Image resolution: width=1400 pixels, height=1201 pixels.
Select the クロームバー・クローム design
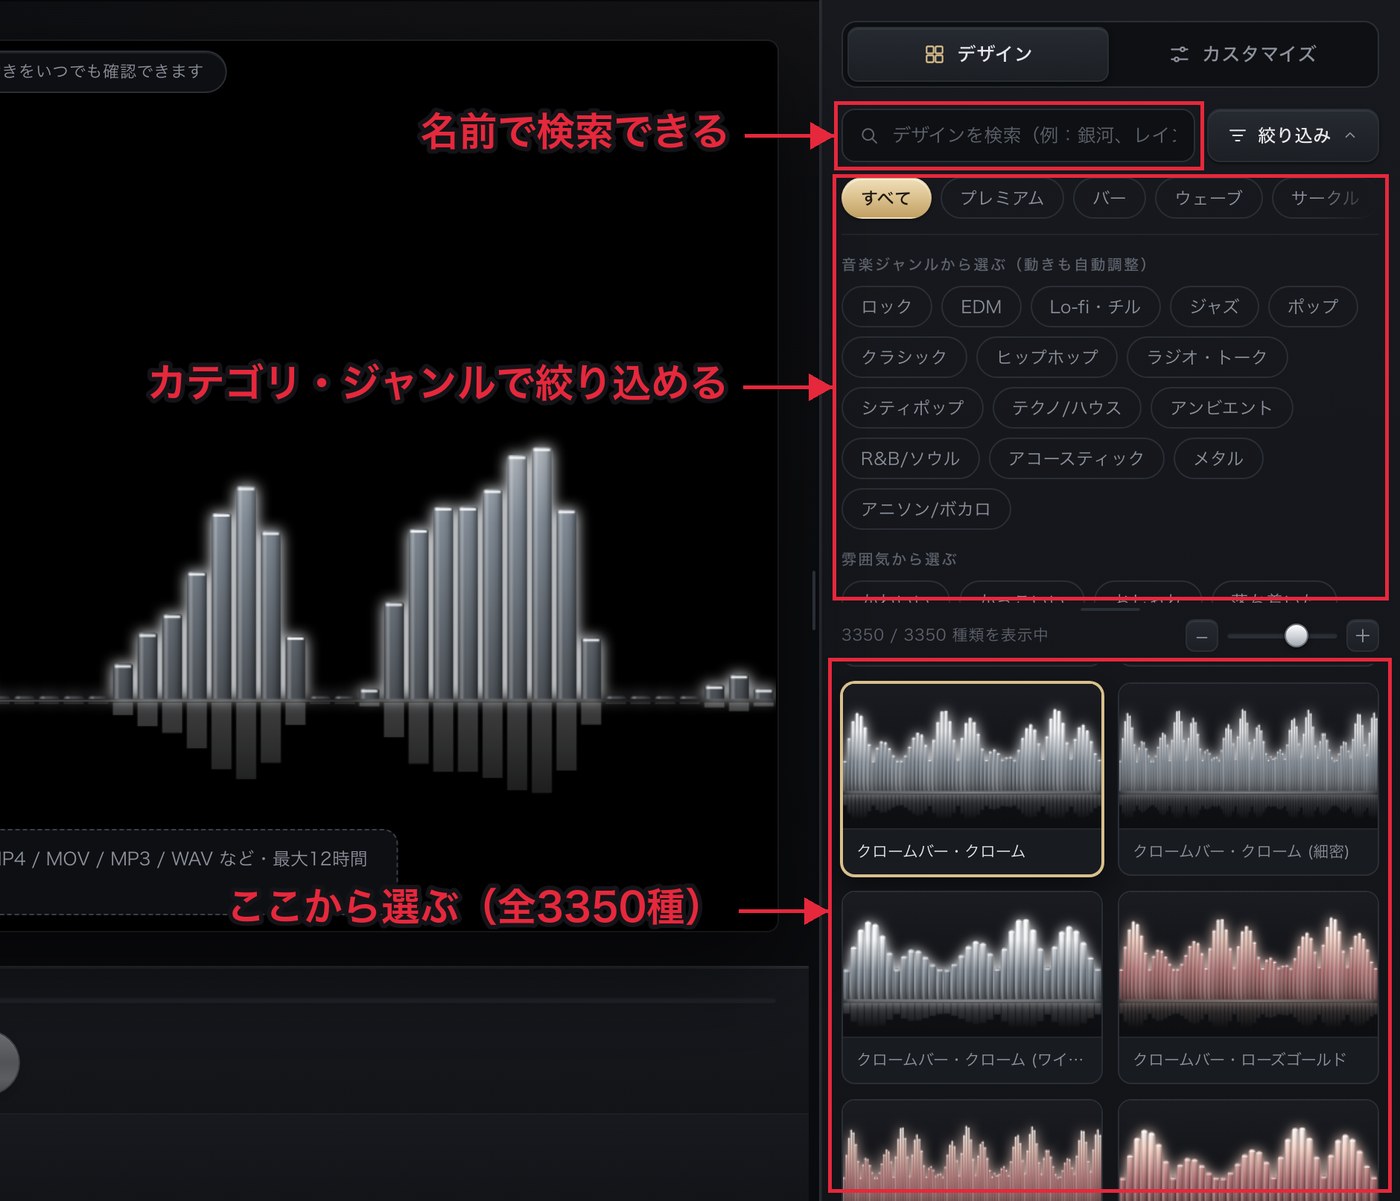[972, 779]
